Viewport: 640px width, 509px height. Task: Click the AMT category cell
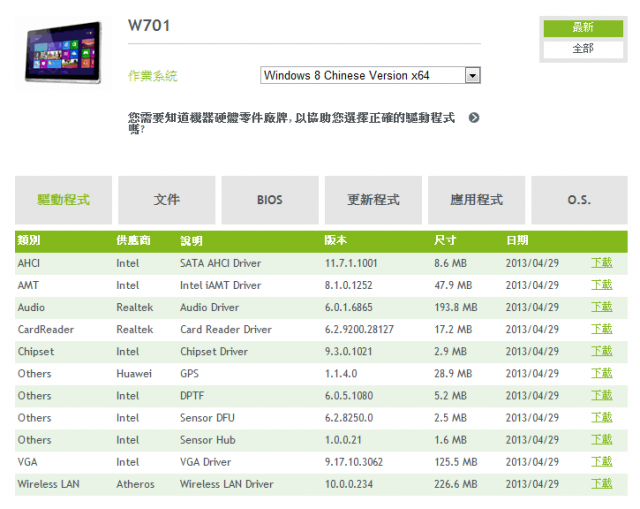click(x=28, y=285)
